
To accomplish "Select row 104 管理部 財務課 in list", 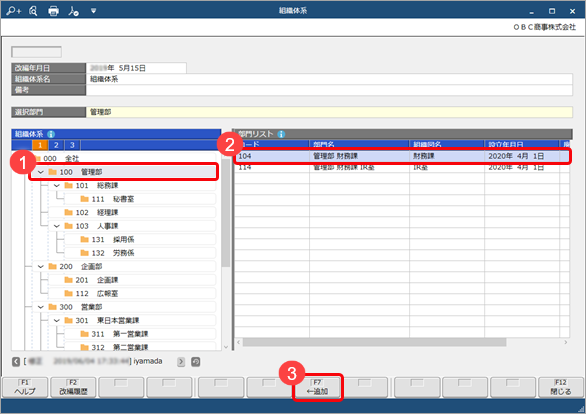I will [402, 156].
